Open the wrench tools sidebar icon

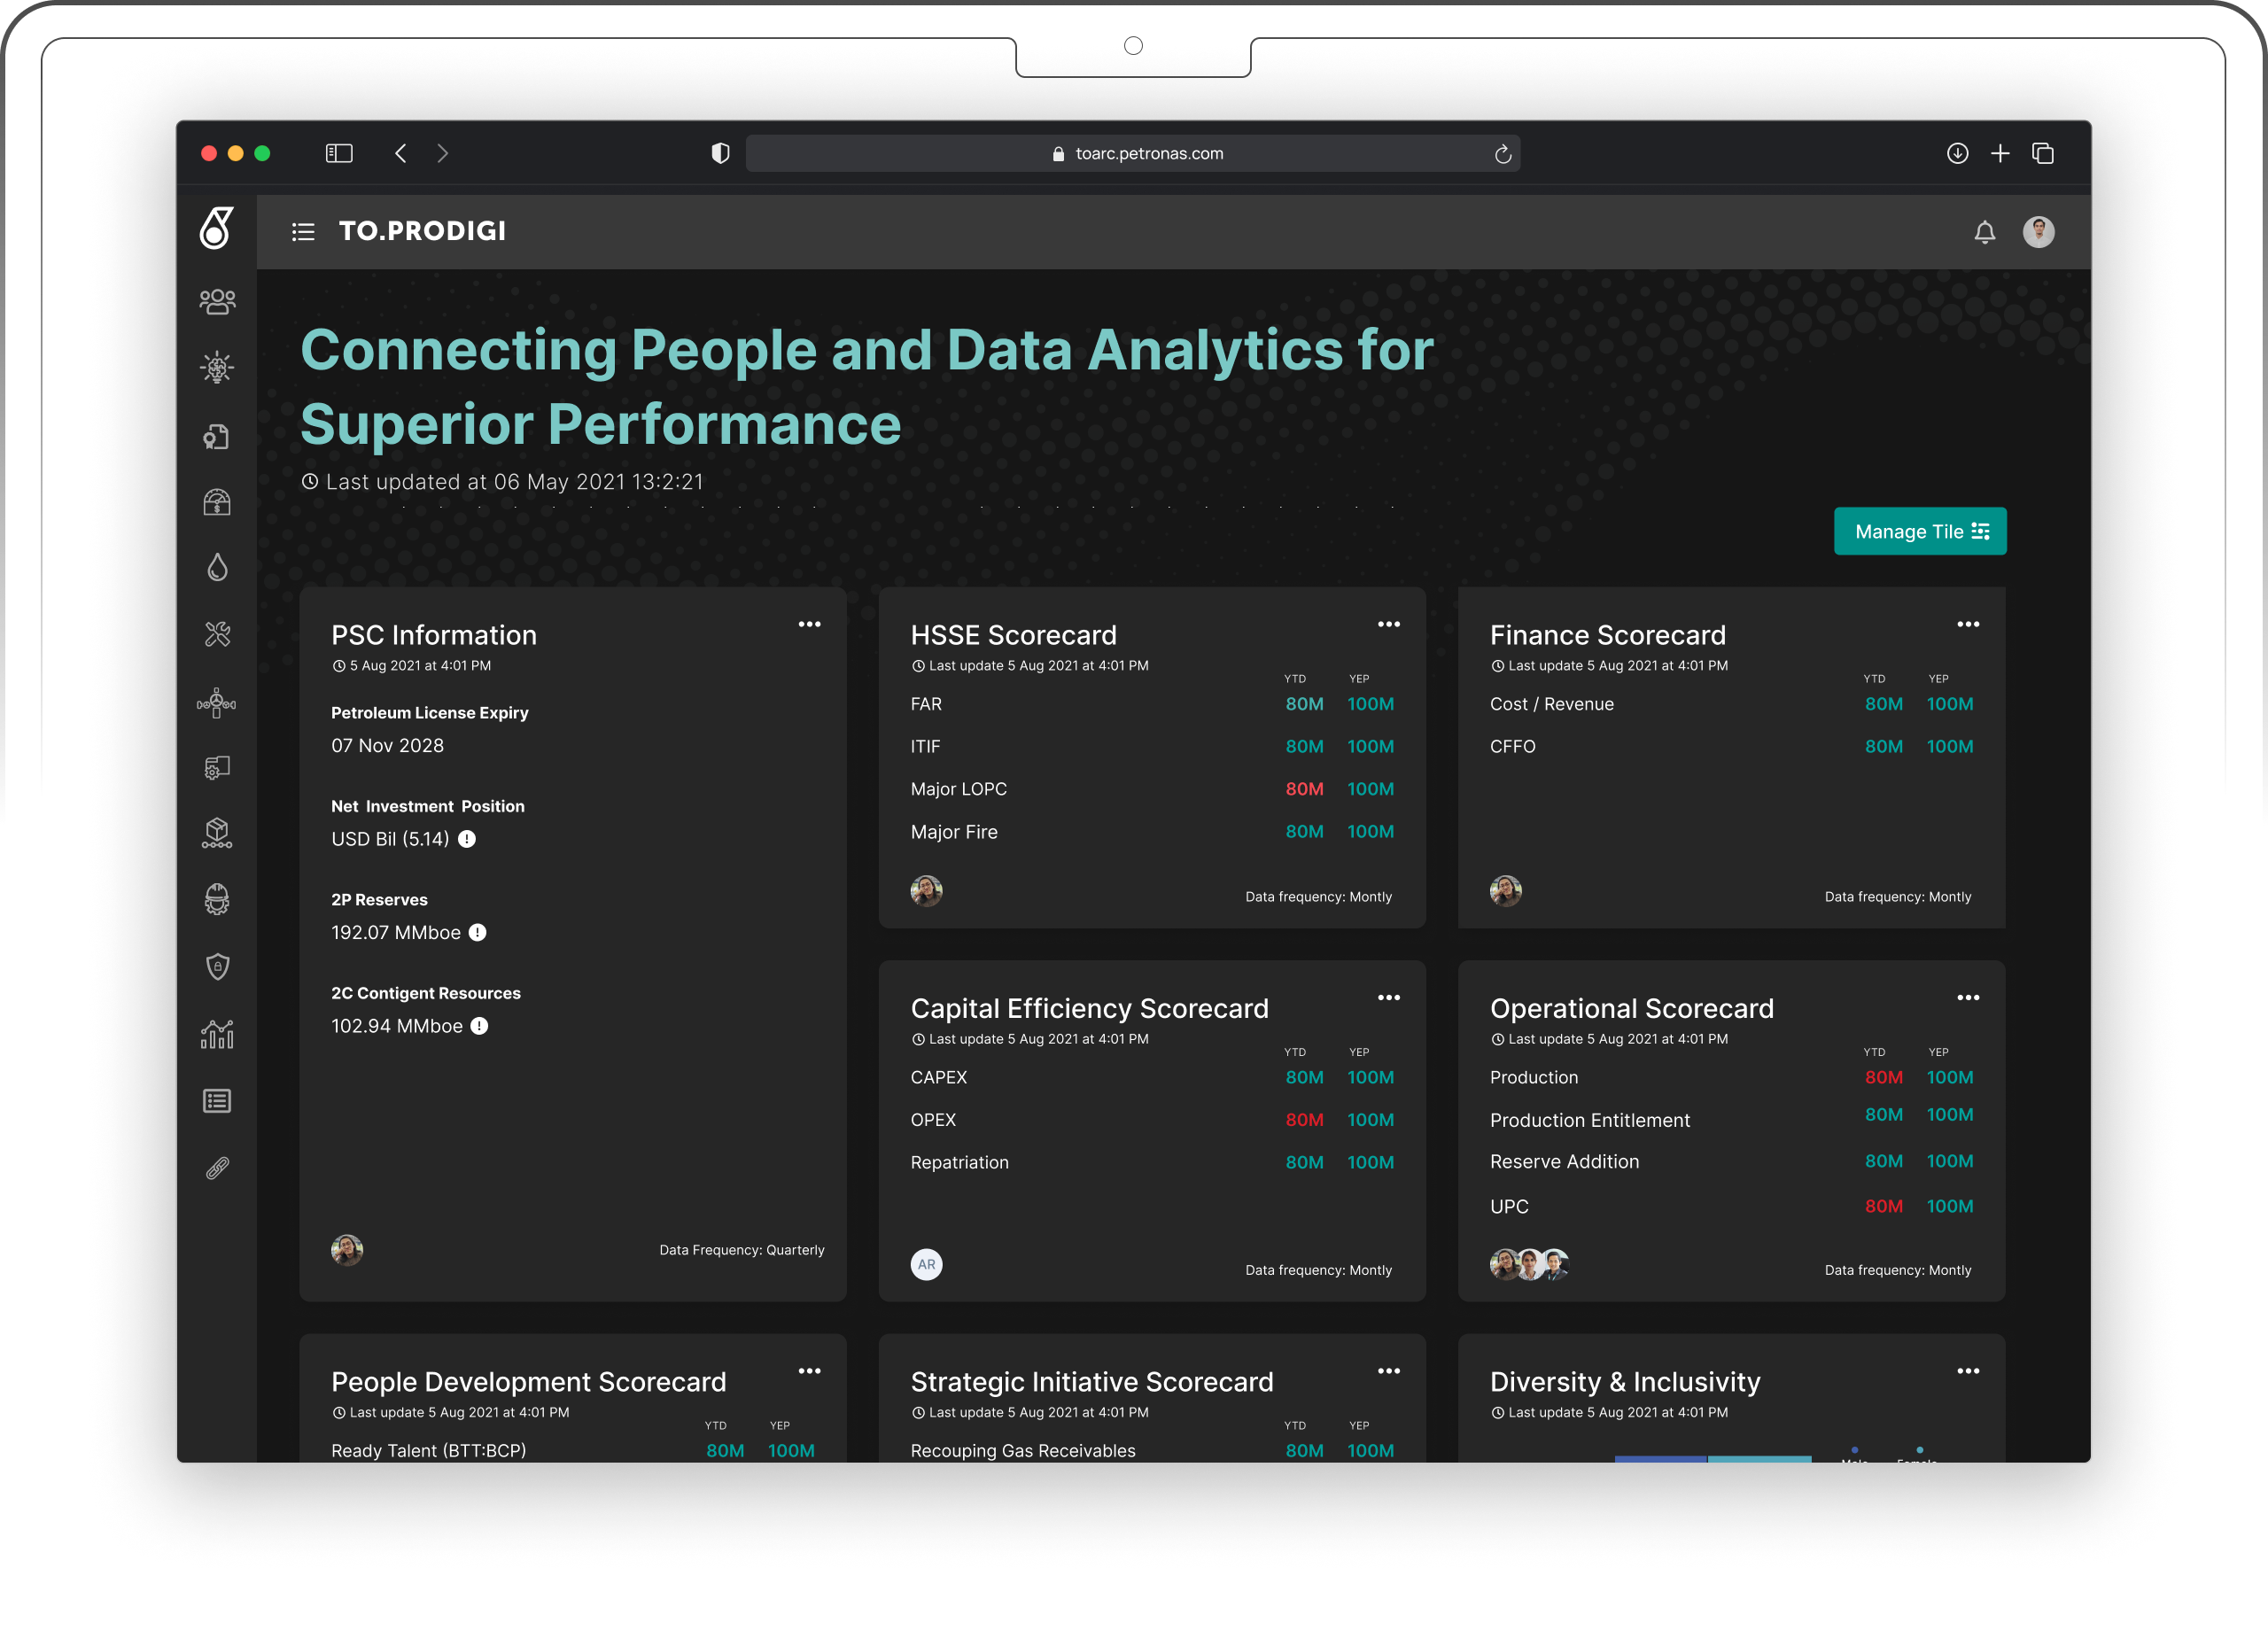(x=217, y=634)
